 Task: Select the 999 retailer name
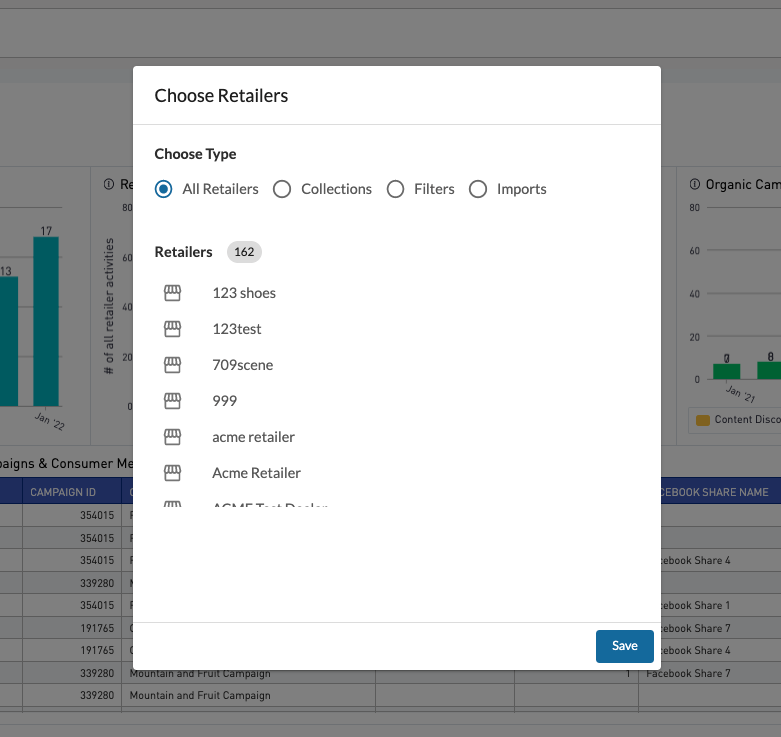tap(225, 400)
